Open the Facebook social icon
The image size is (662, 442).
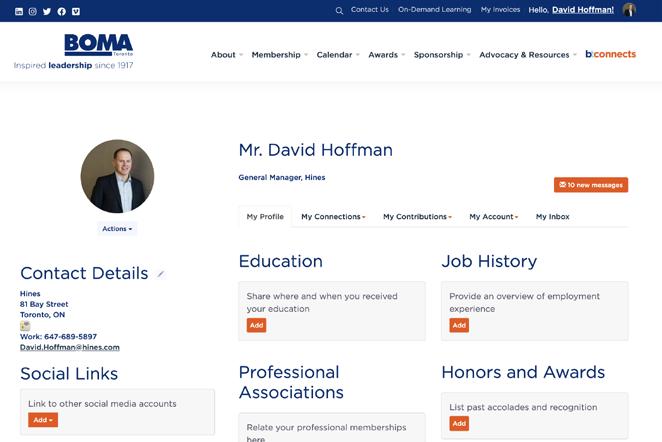[x=62, y=11]
